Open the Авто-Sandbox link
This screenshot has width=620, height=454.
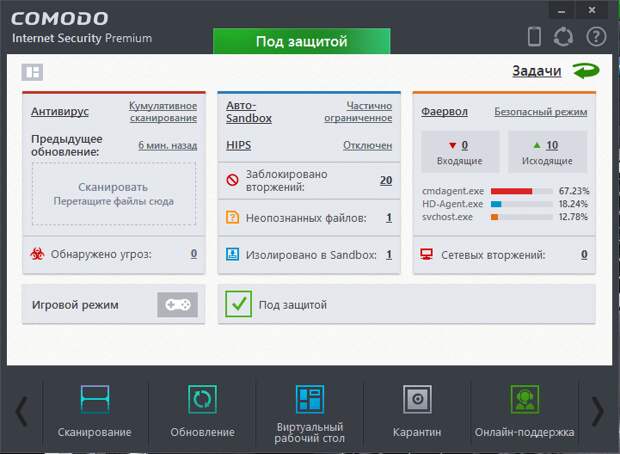coord(249,112)
